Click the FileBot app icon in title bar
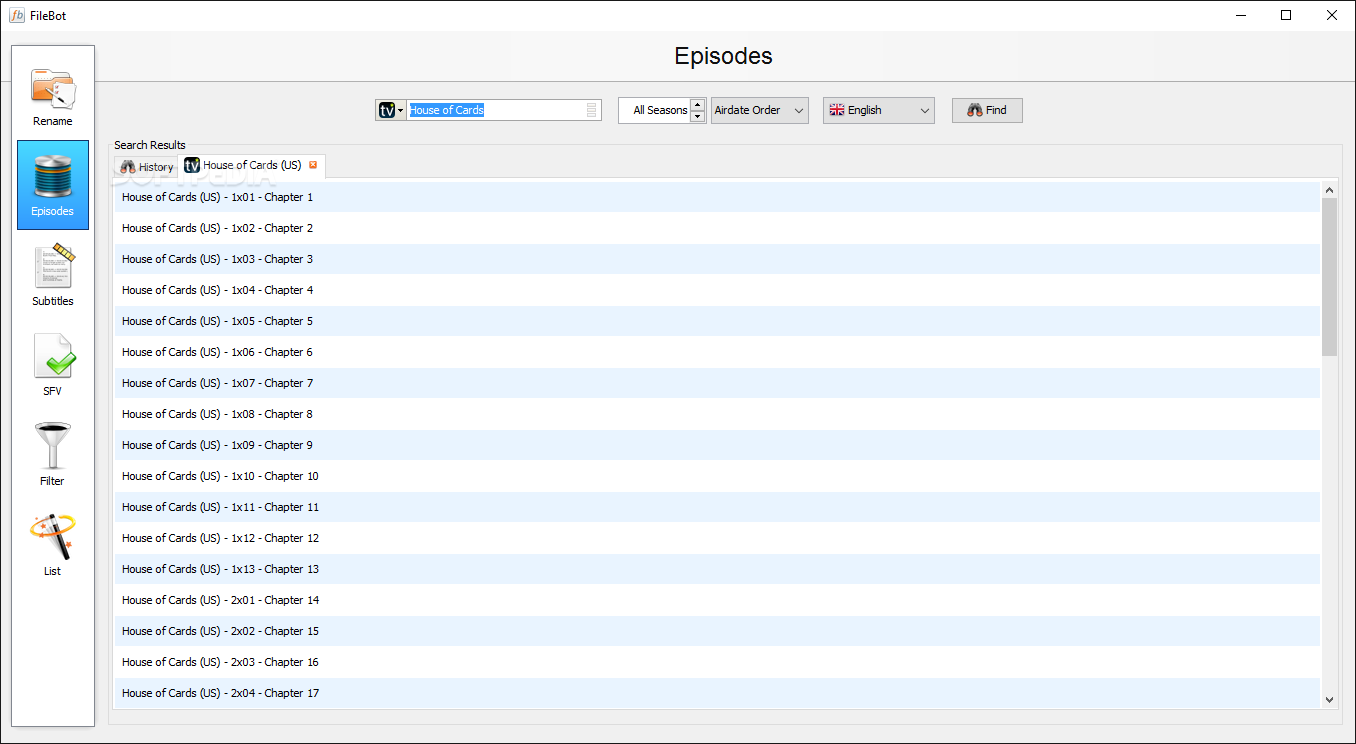The image size is (1356, 744). pyautogui.click(x=16, y=15)
